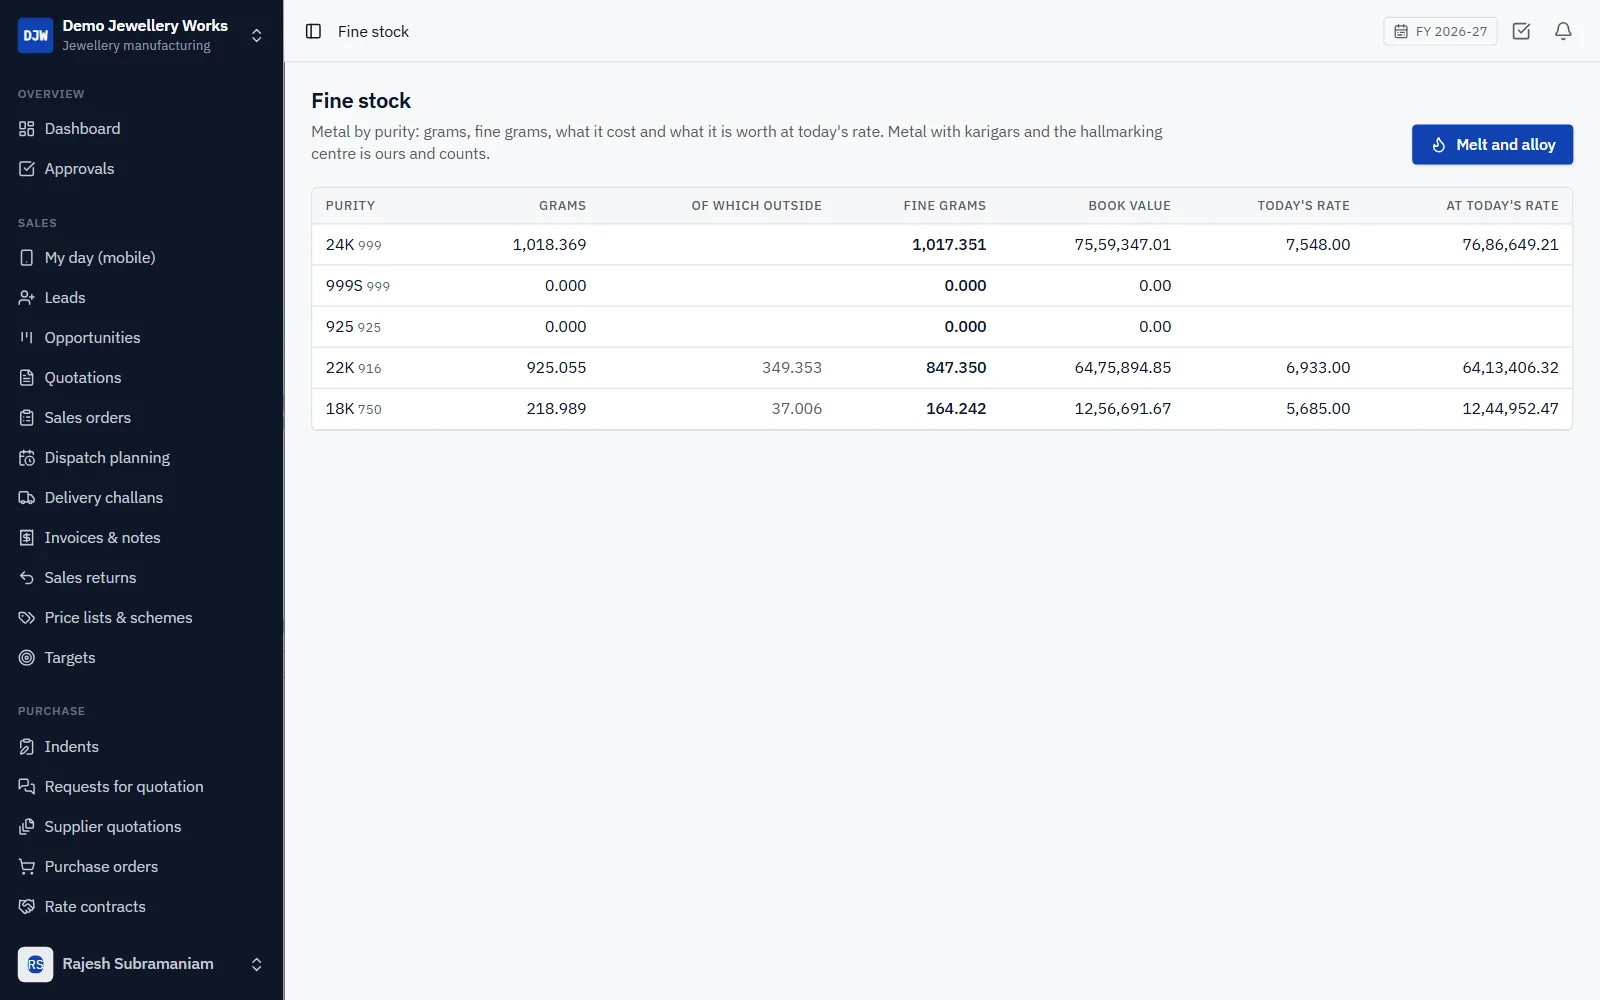This screenshot has height=1000, width=1600.
Task: Click the Melt and alloy button
Action: (x=1492, y=145)
